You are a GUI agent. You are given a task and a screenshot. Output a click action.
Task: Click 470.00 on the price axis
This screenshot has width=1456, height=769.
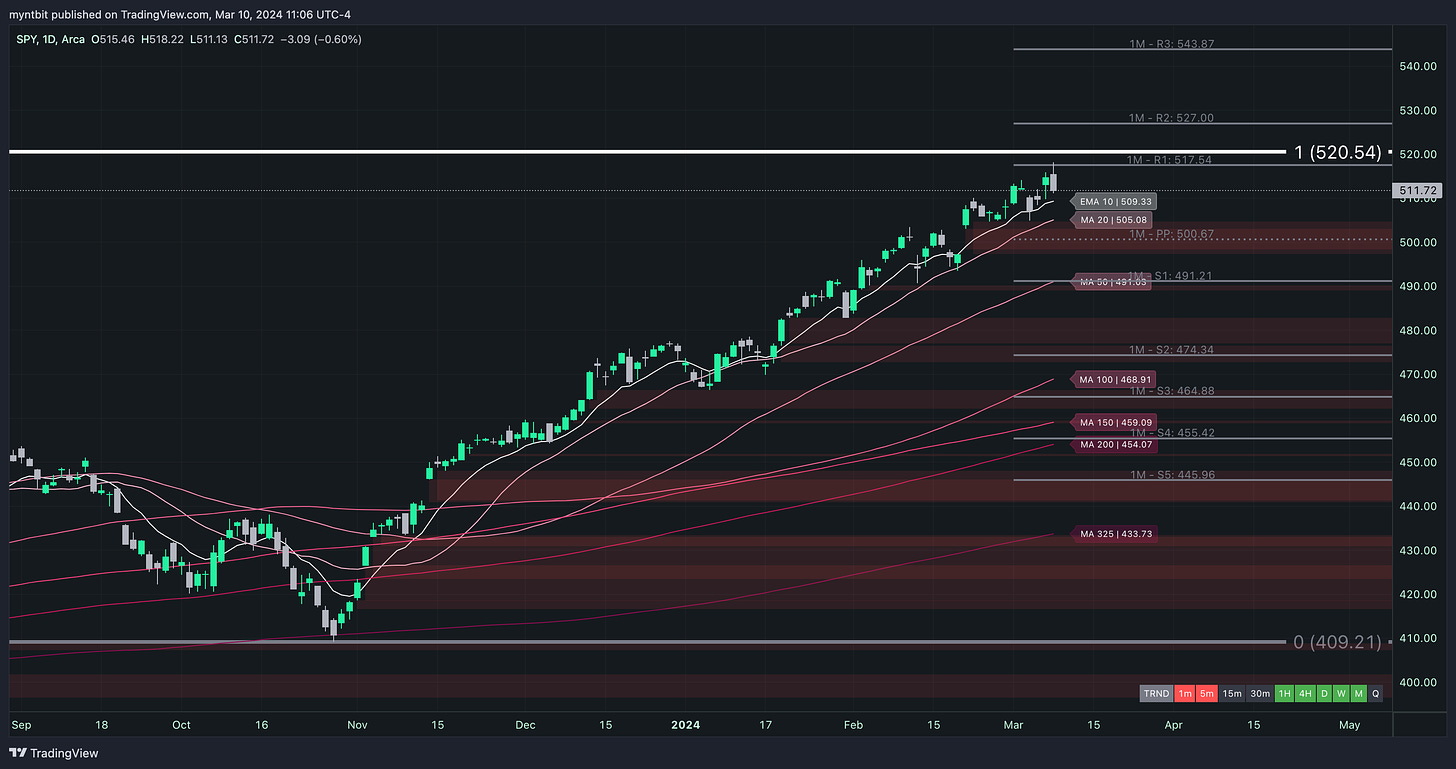click(1418, 374)
